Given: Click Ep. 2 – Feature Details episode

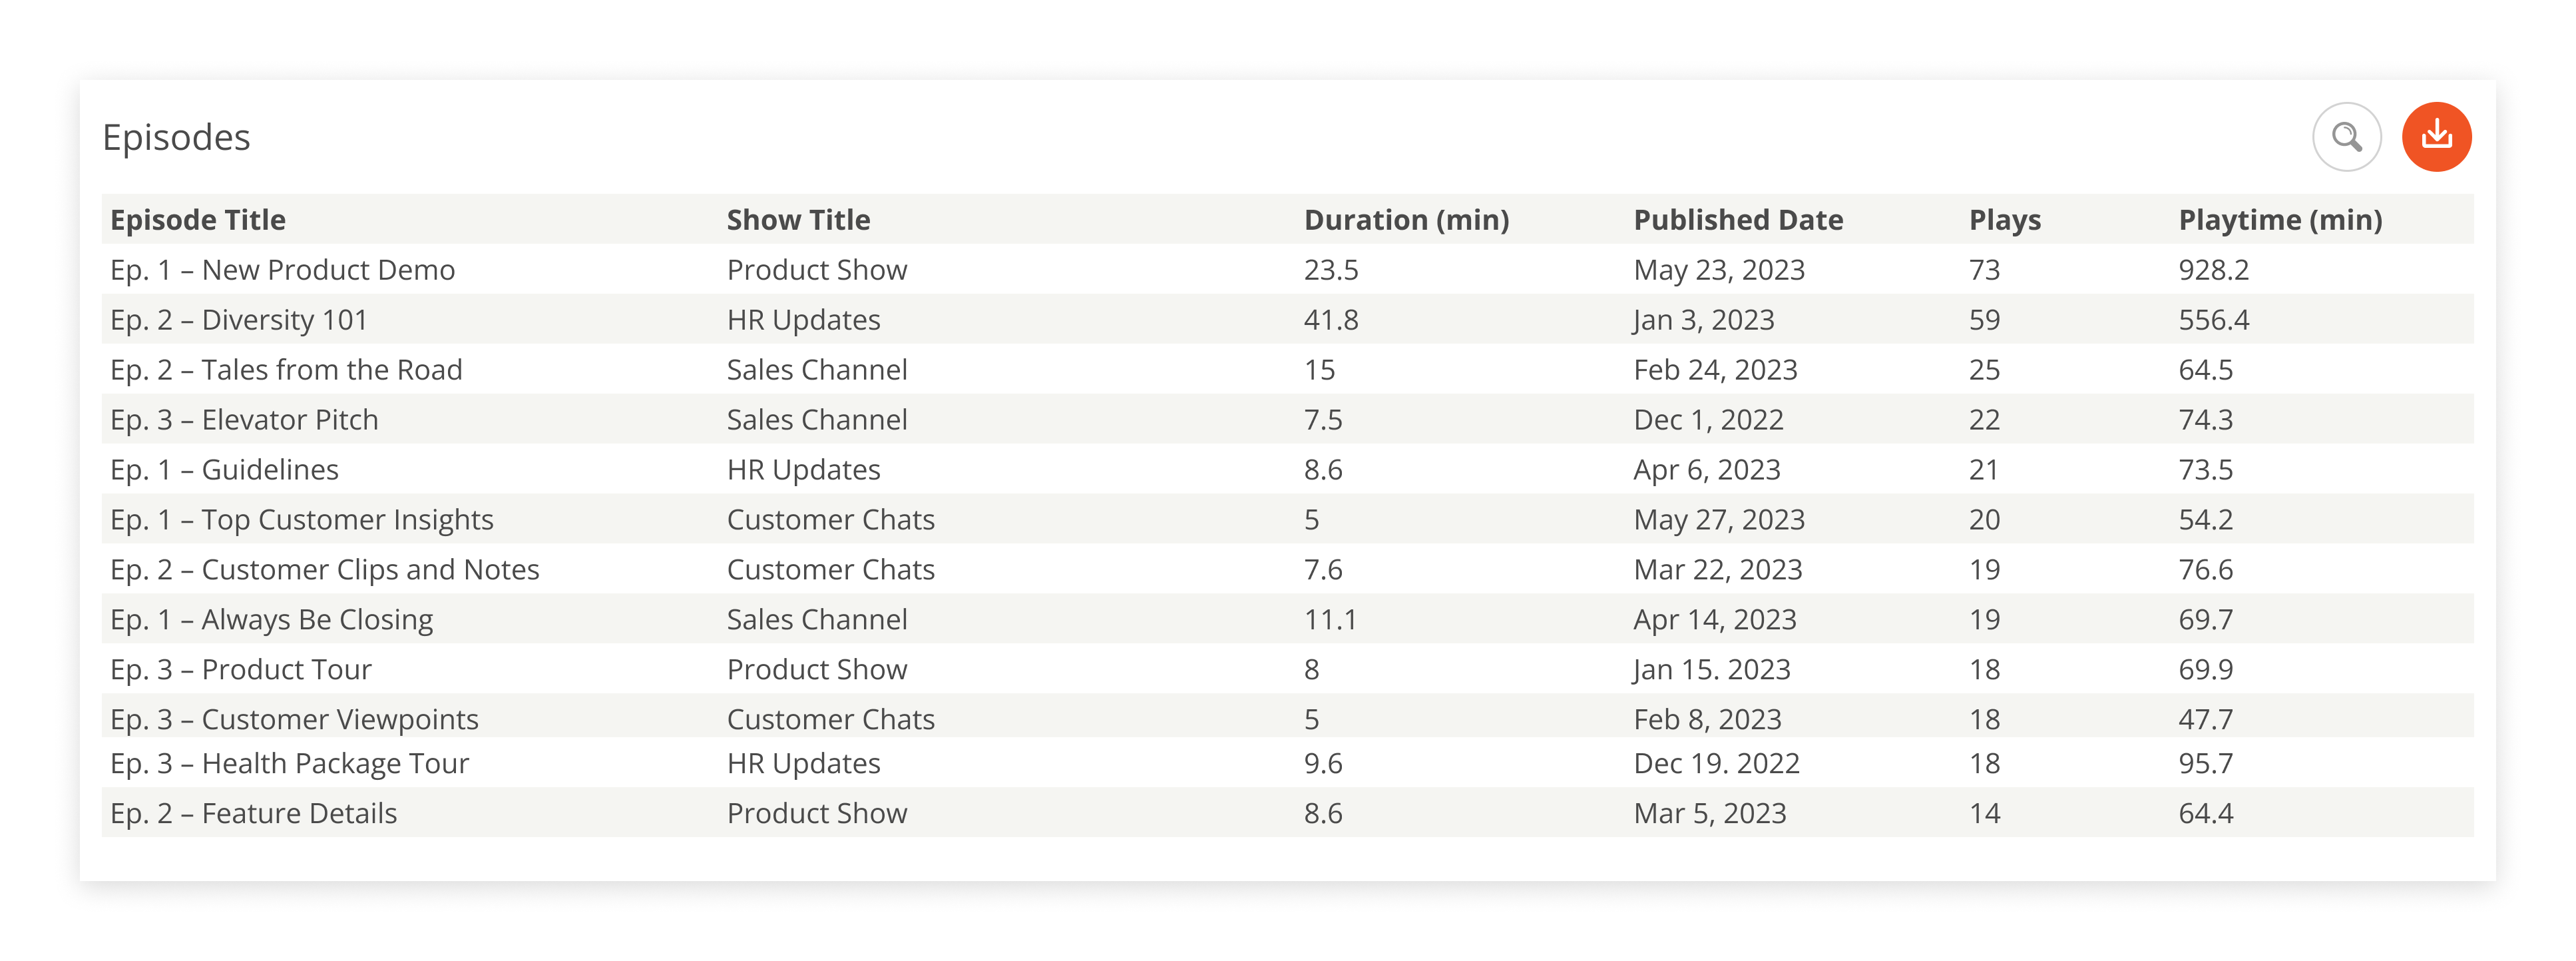Looking at the screenshot, I should pos(254,814).
